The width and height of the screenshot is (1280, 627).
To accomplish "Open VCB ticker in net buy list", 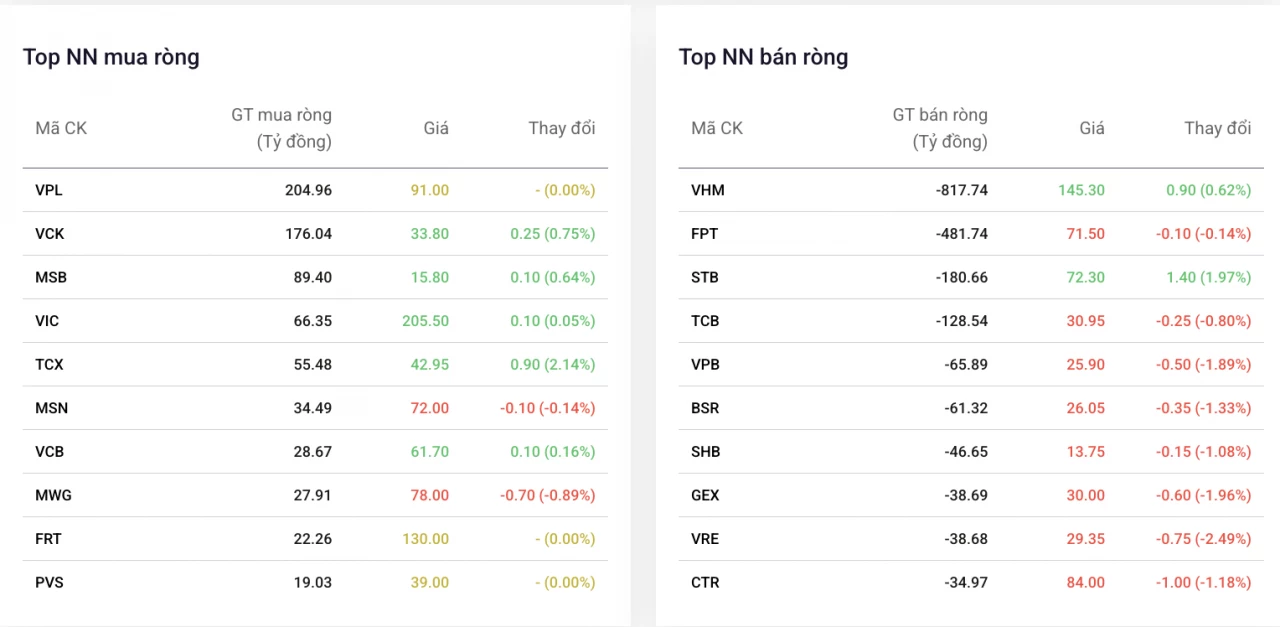I will coord(49,452).
